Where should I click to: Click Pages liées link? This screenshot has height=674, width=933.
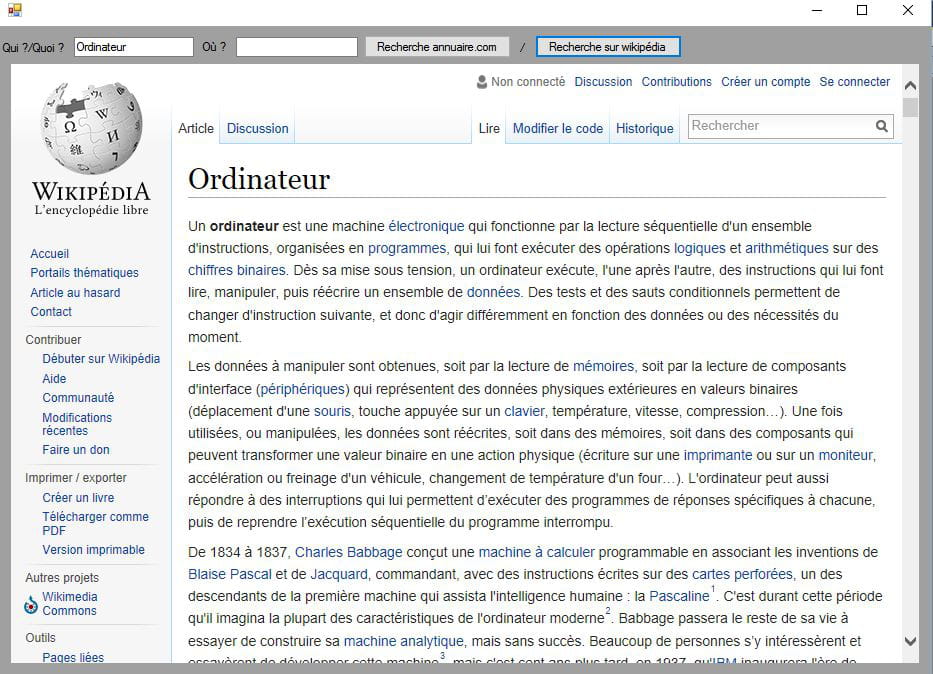point(73,657)
